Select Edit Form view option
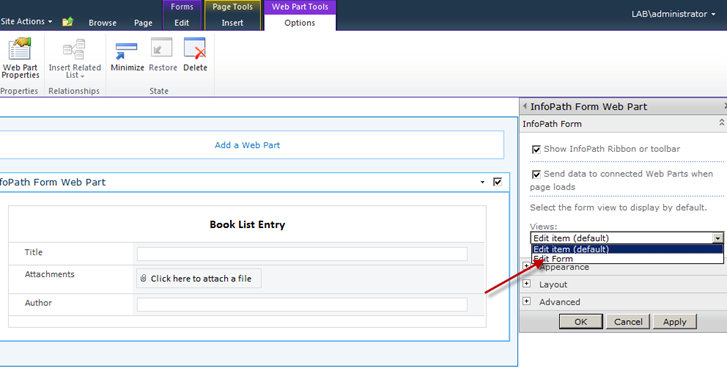The height and width of the screenshot is (371, 727). (627, 259)
